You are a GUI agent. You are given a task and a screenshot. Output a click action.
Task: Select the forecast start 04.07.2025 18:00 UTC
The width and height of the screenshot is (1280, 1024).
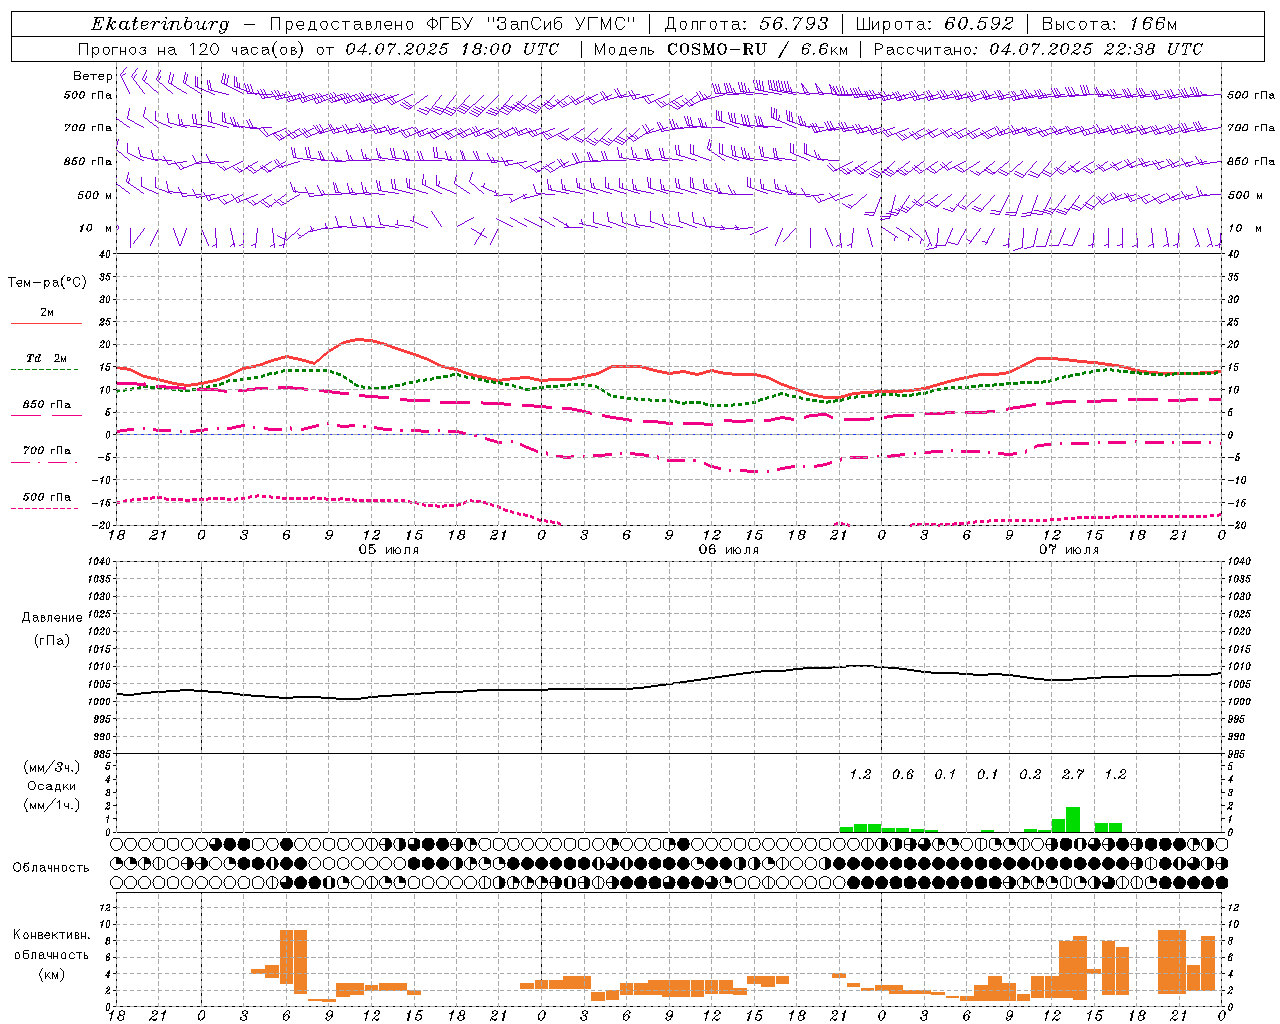tap(452, 49)
